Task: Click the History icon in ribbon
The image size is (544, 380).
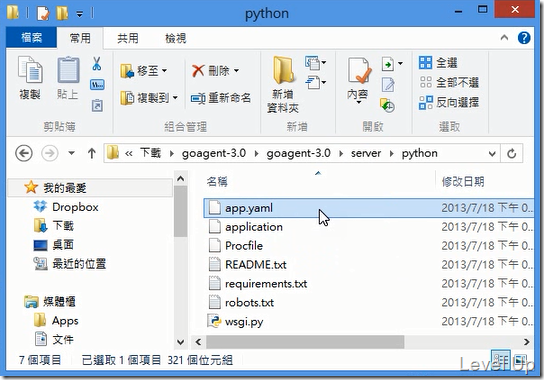Action: point(387,105)
